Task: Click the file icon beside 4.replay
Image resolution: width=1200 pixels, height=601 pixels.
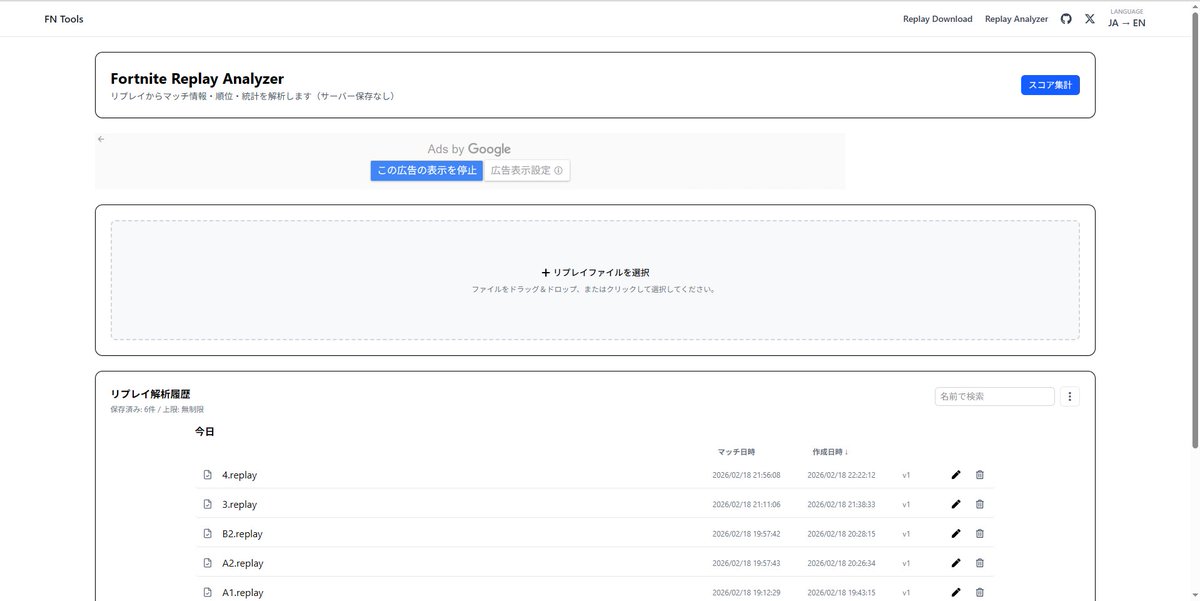Action: click(x=207, y=475)
